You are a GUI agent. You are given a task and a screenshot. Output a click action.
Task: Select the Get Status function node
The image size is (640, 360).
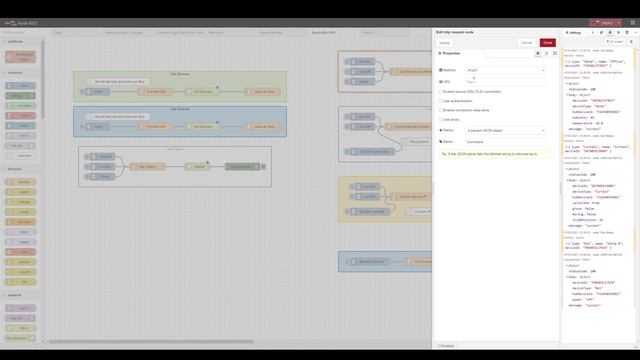coord(148,167)
